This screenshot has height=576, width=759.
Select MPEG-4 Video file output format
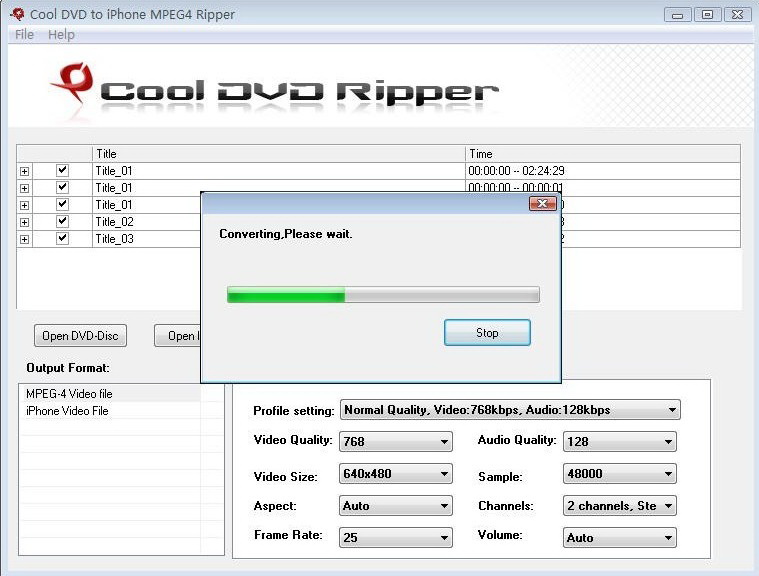pyautogui.click(x=69, y=394)
